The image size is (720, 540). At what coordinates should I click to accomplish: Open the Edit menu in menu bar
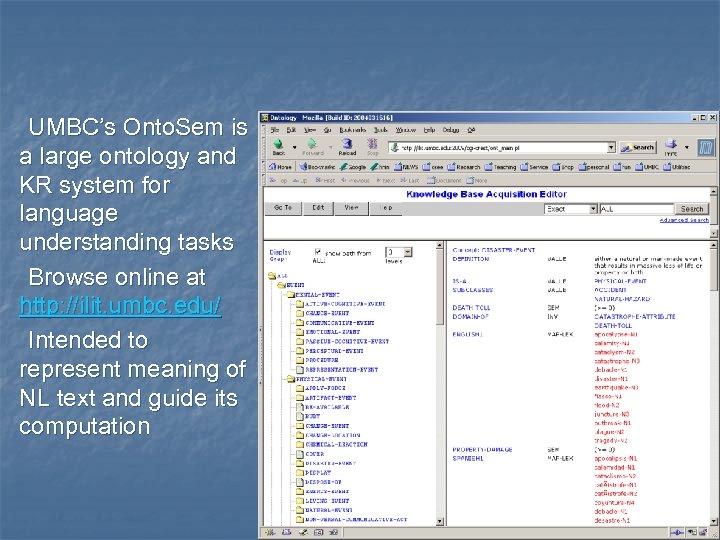pyautogui.click(x=291, y=130)
